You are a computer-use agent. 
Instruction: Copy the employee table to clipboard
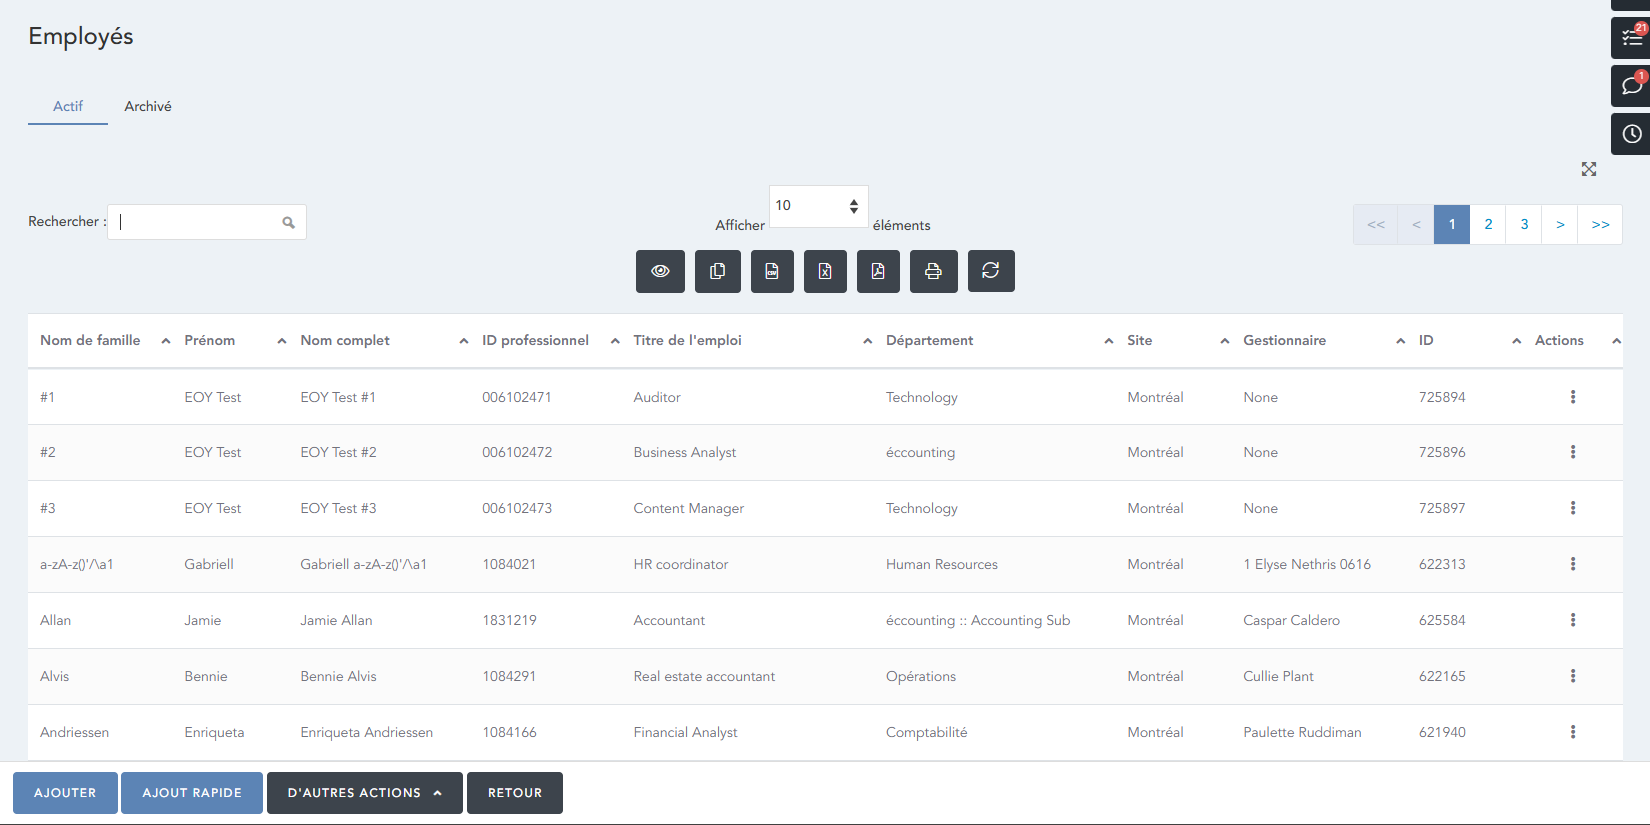pyautogui.click(x=718, y=271)
